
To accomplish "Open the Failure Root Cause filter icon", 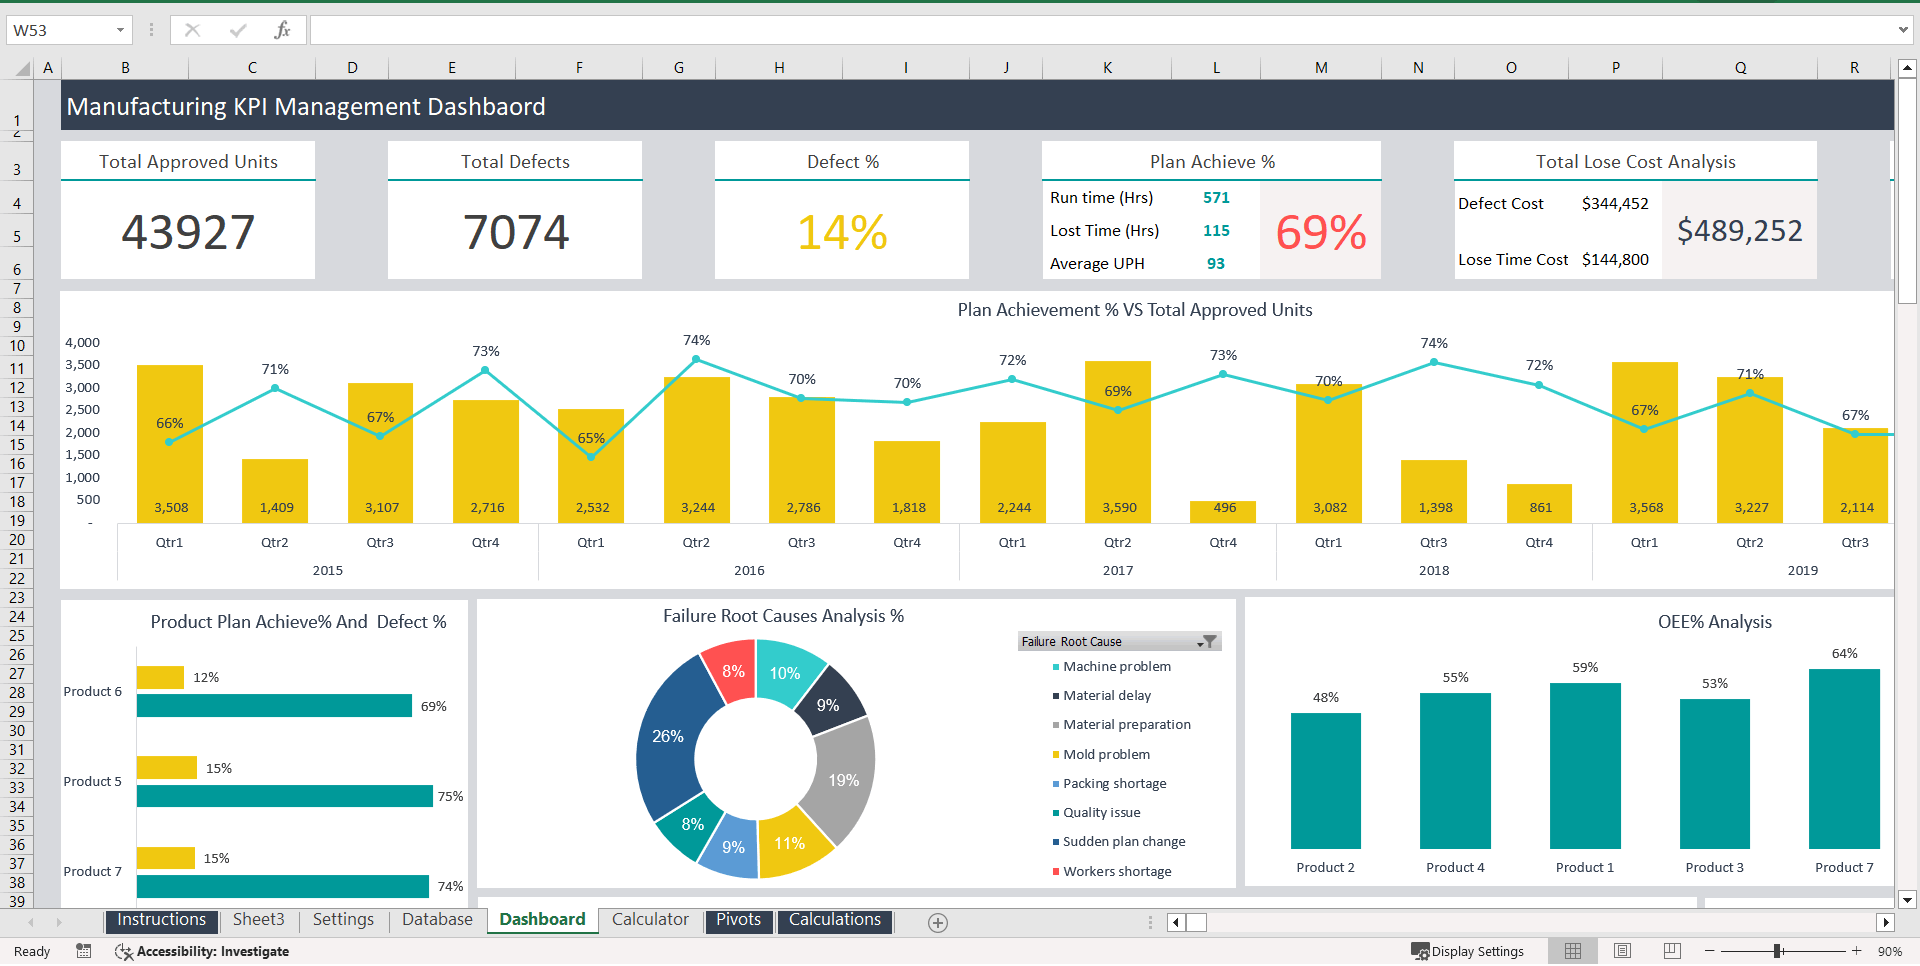I will click(1208, 642).
